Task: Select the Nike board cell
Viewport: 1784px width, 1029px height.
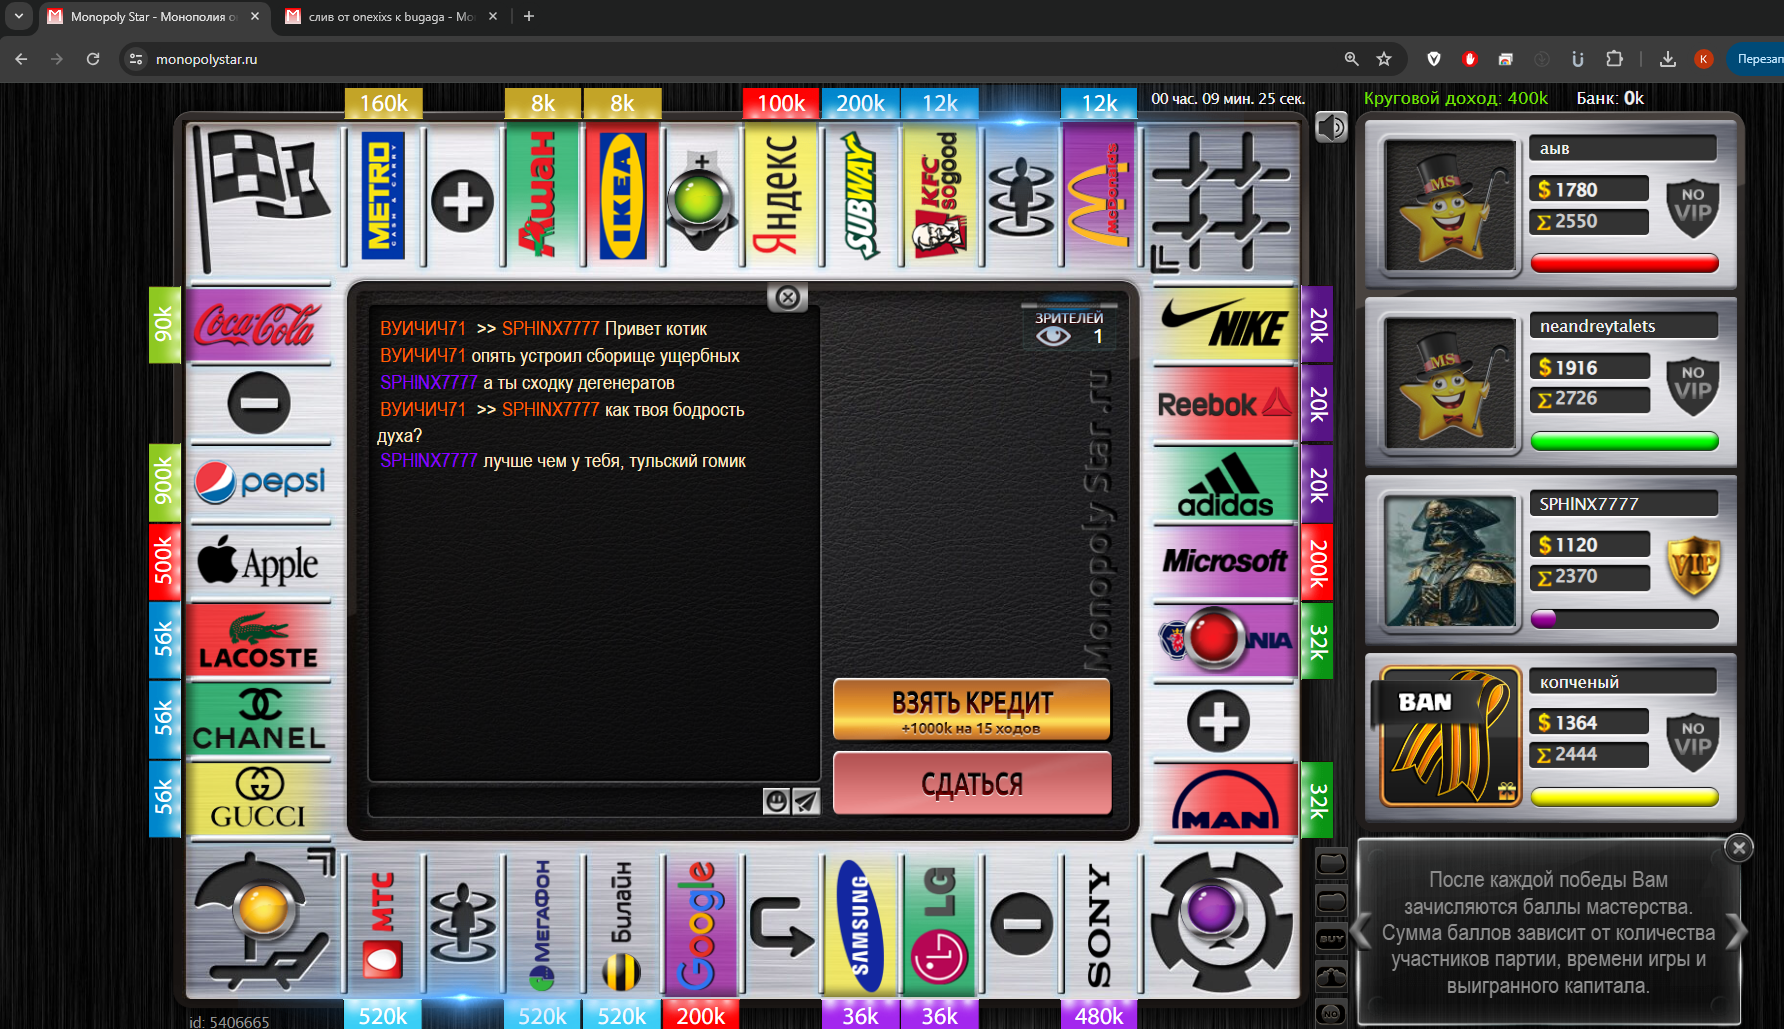Action: [1225, 325]
